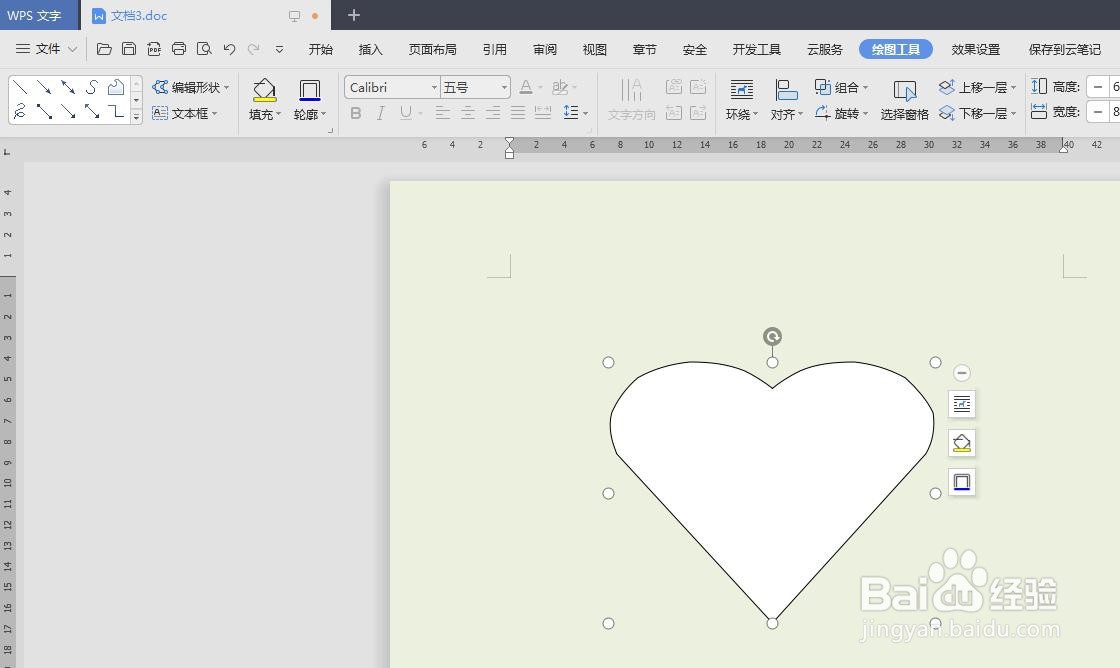
Task: Toggle distributed text alignment
Action: click(x=543, y=113)
